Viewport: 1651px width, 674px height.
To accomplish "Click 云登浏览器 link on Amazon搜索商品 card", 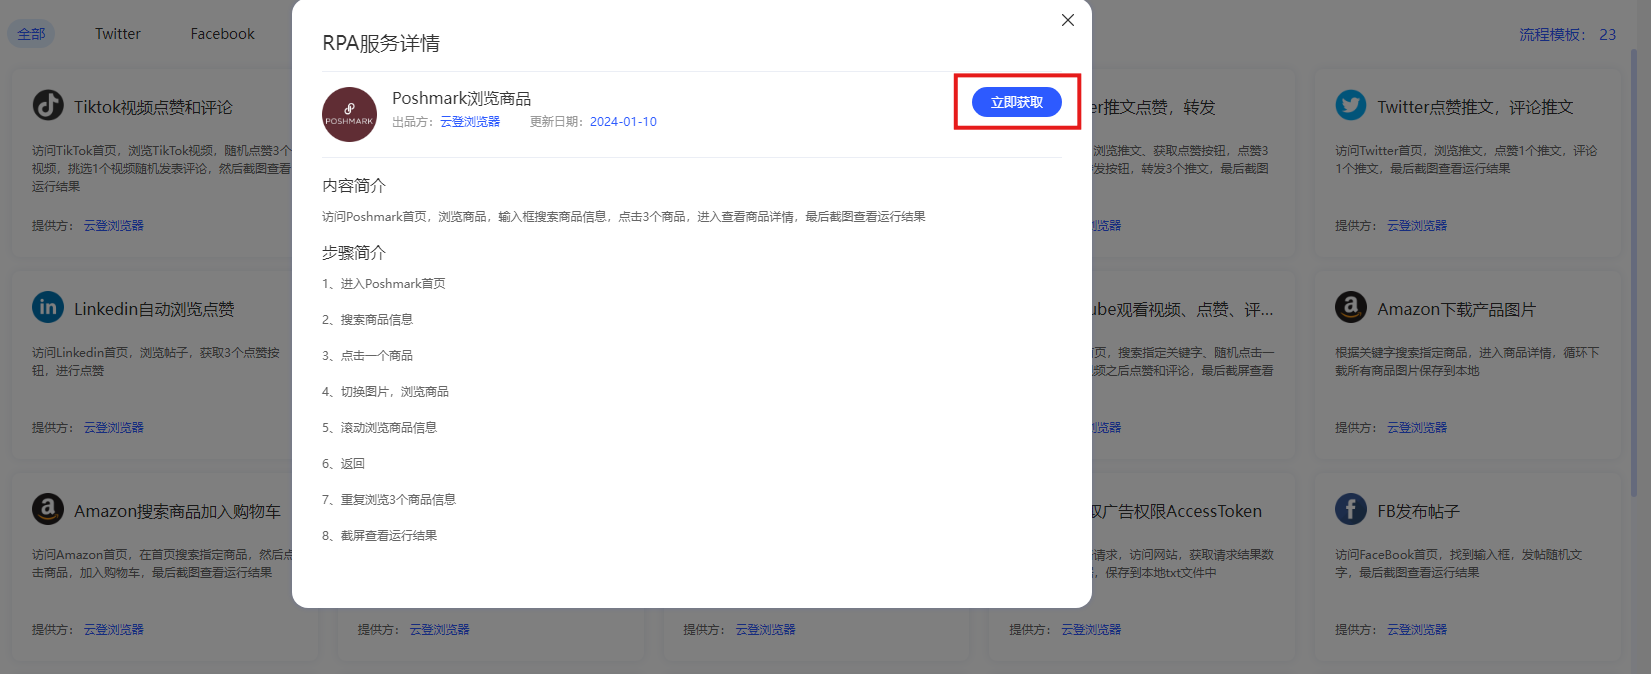I will click(113, 630).
